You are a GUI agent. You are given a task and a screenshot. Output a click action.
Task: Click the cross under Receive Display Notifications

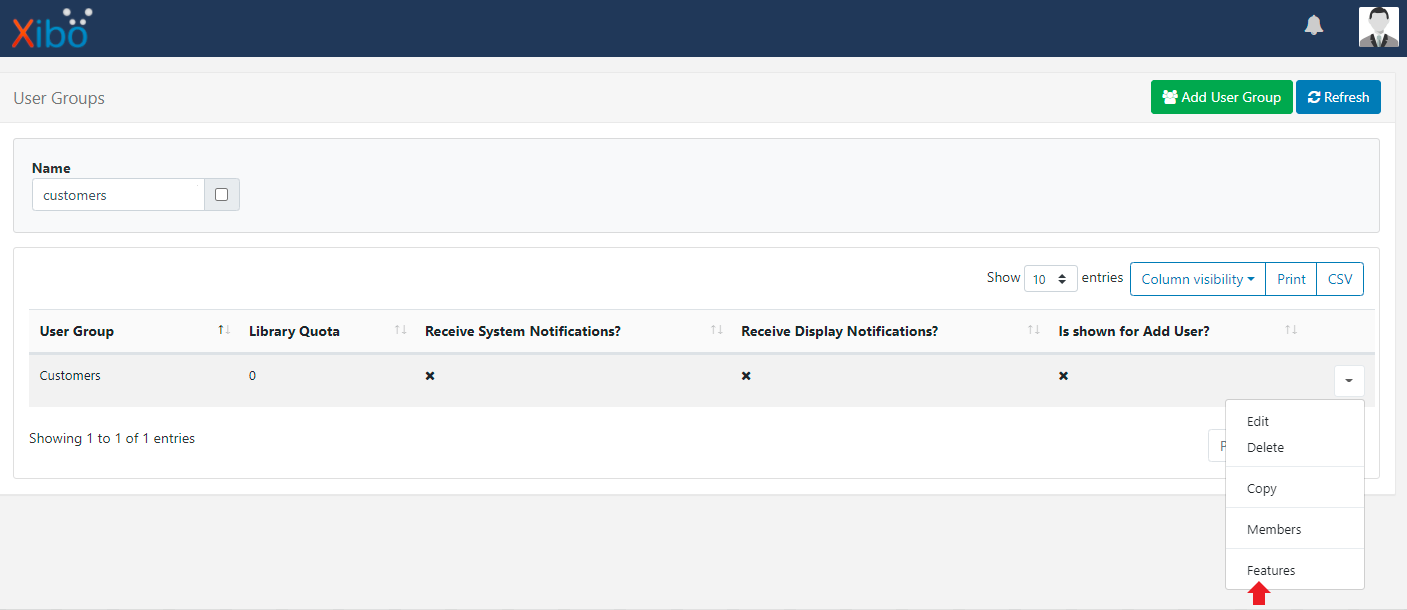point(746,376)
